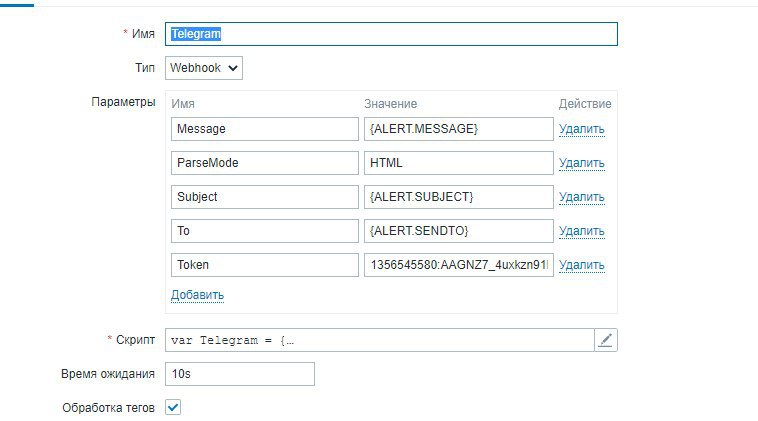758x421 pixels.
Task: Open the Тип Webhook dropdown
Action: coord(204,68)
